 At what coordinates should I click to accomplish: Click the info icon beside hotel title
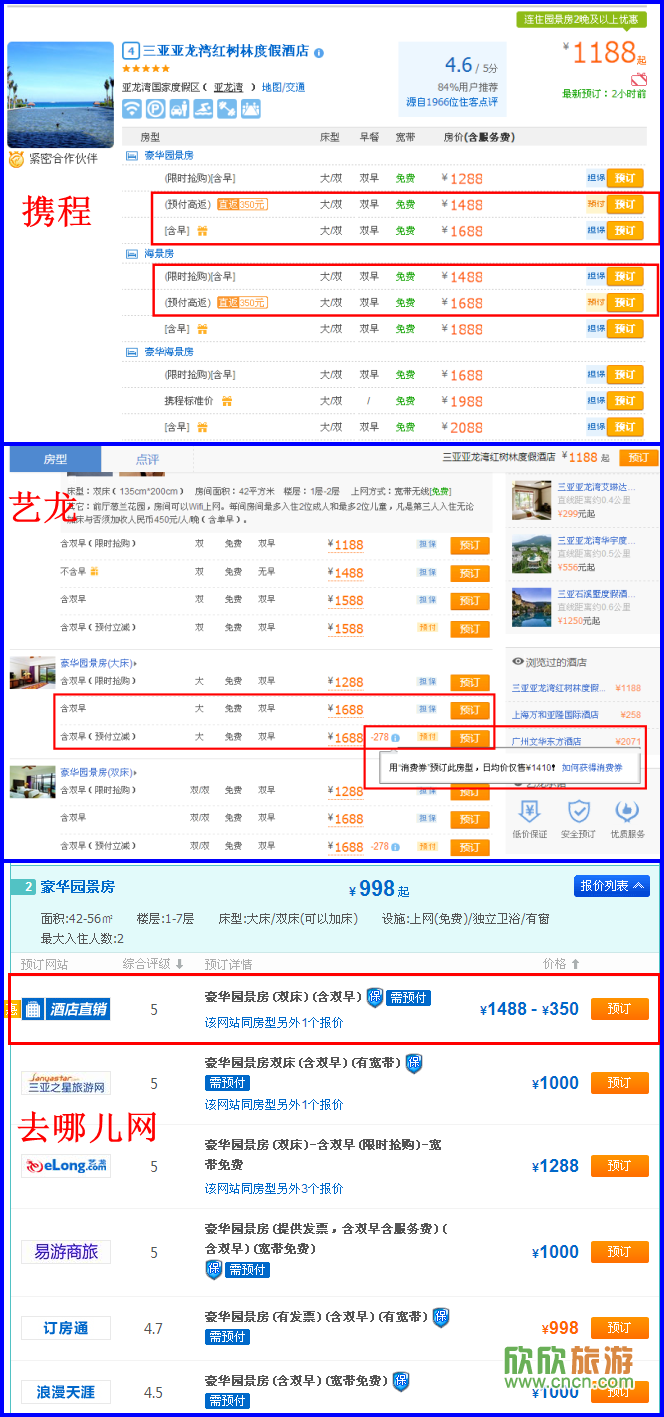pos(319,53)
